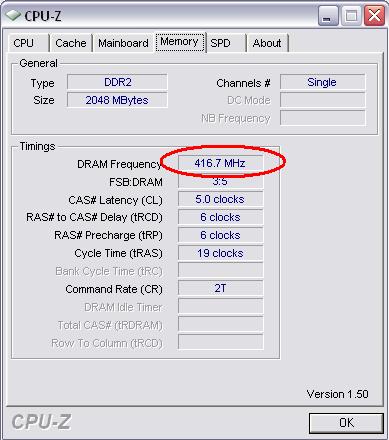Click the CAS# Latency value 5.0 clocks
This screenshot has width=389, height=440.
pos(220,199)
